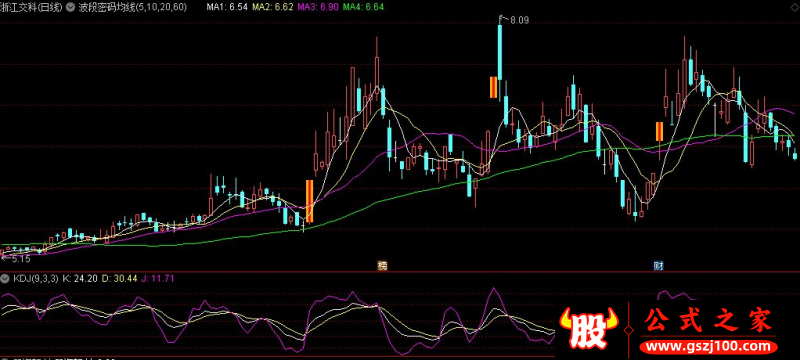
Task: Click the 5.15 low price label
Action: (x=21, y=260)
